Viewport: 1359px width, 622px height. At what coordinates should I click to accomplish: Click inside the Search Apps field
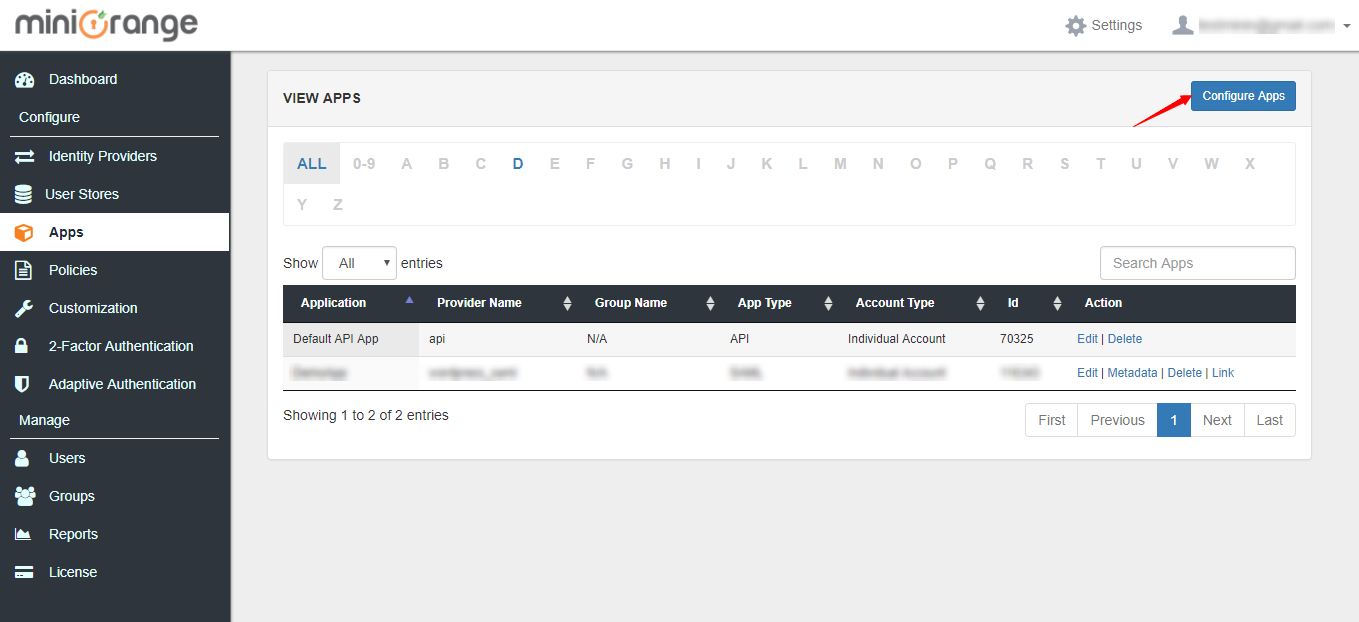[1197, 262]
